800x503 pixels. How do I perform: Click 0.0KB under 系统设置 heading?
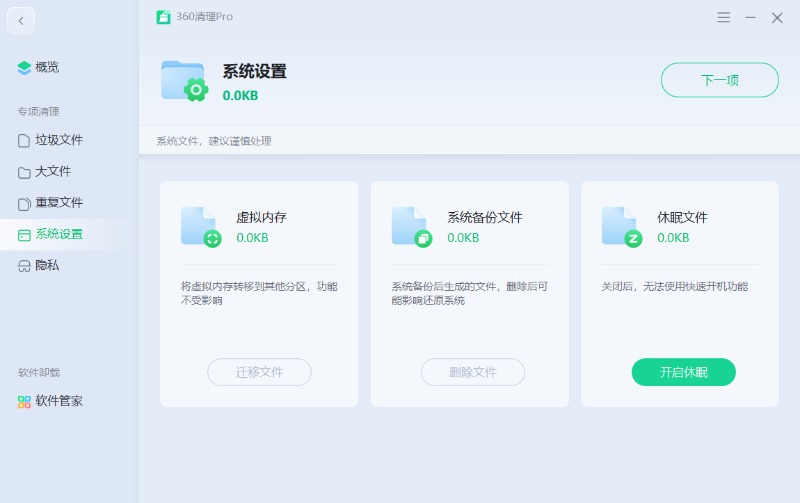click(x=240, y=95)
